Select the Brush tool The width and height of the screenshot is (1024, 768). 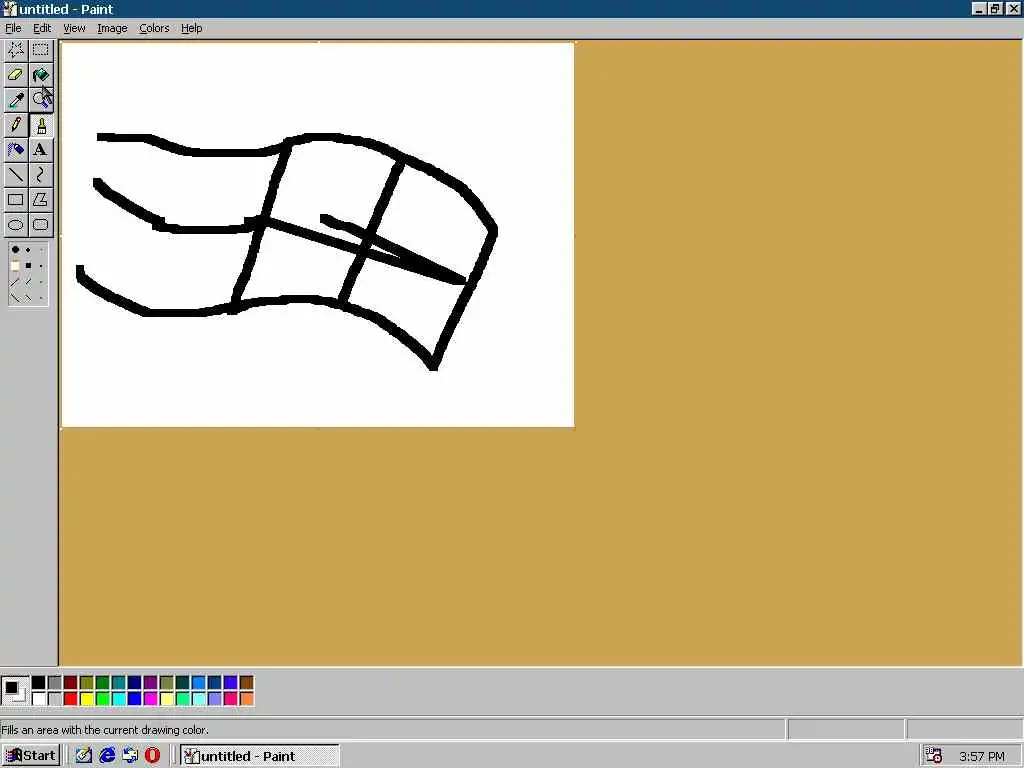point(40,125)
